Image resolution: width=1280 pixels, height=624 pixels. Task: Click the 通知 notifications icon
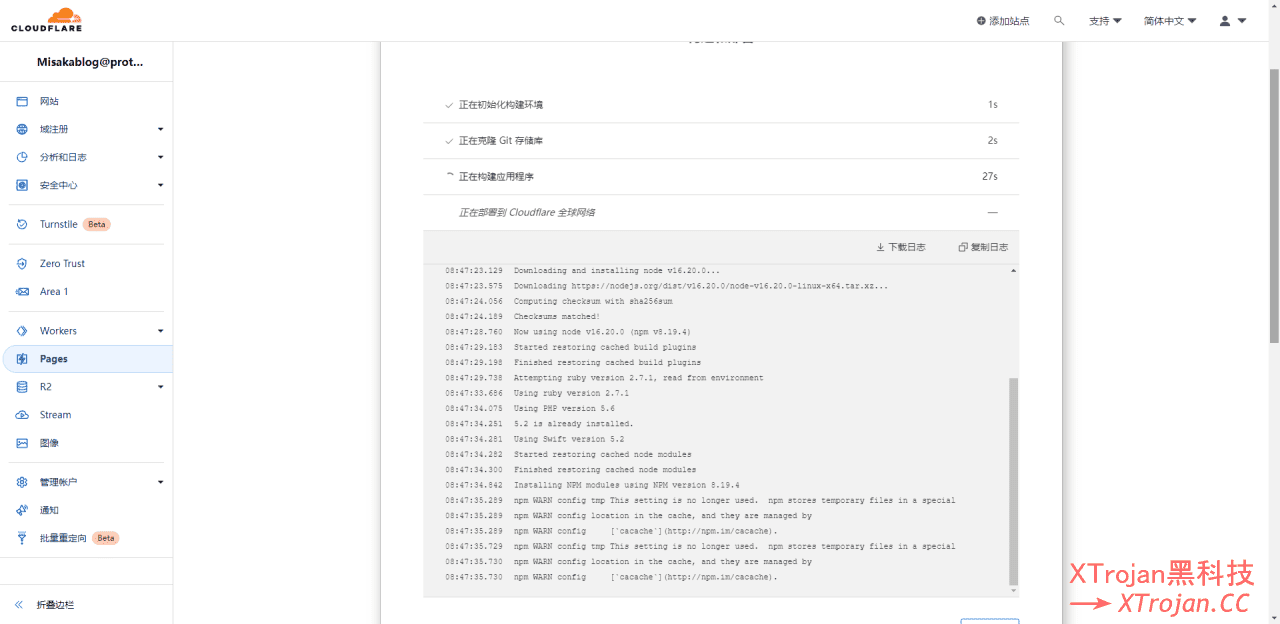coord(23,510)
